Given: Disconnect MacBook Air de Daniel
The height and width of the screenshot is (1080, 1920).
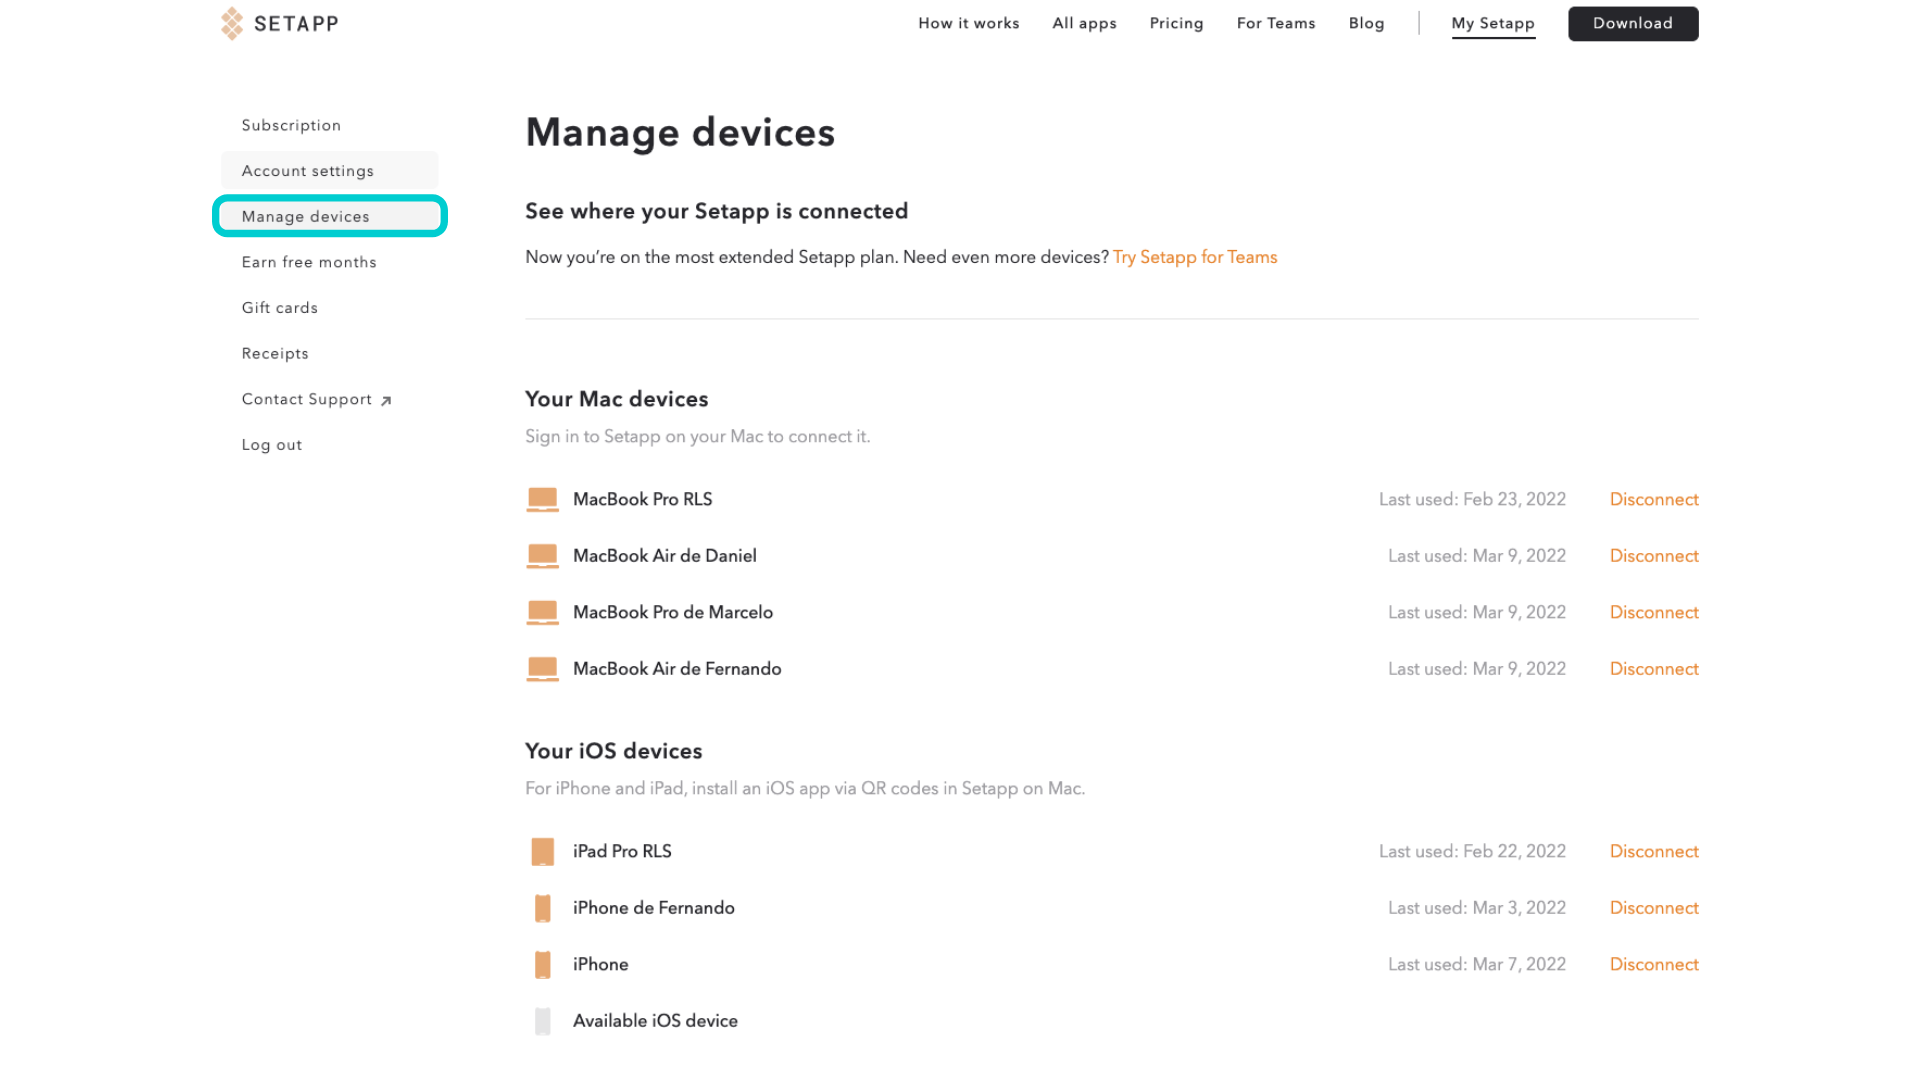Looking at the screenshot, I should point(1653,556).
